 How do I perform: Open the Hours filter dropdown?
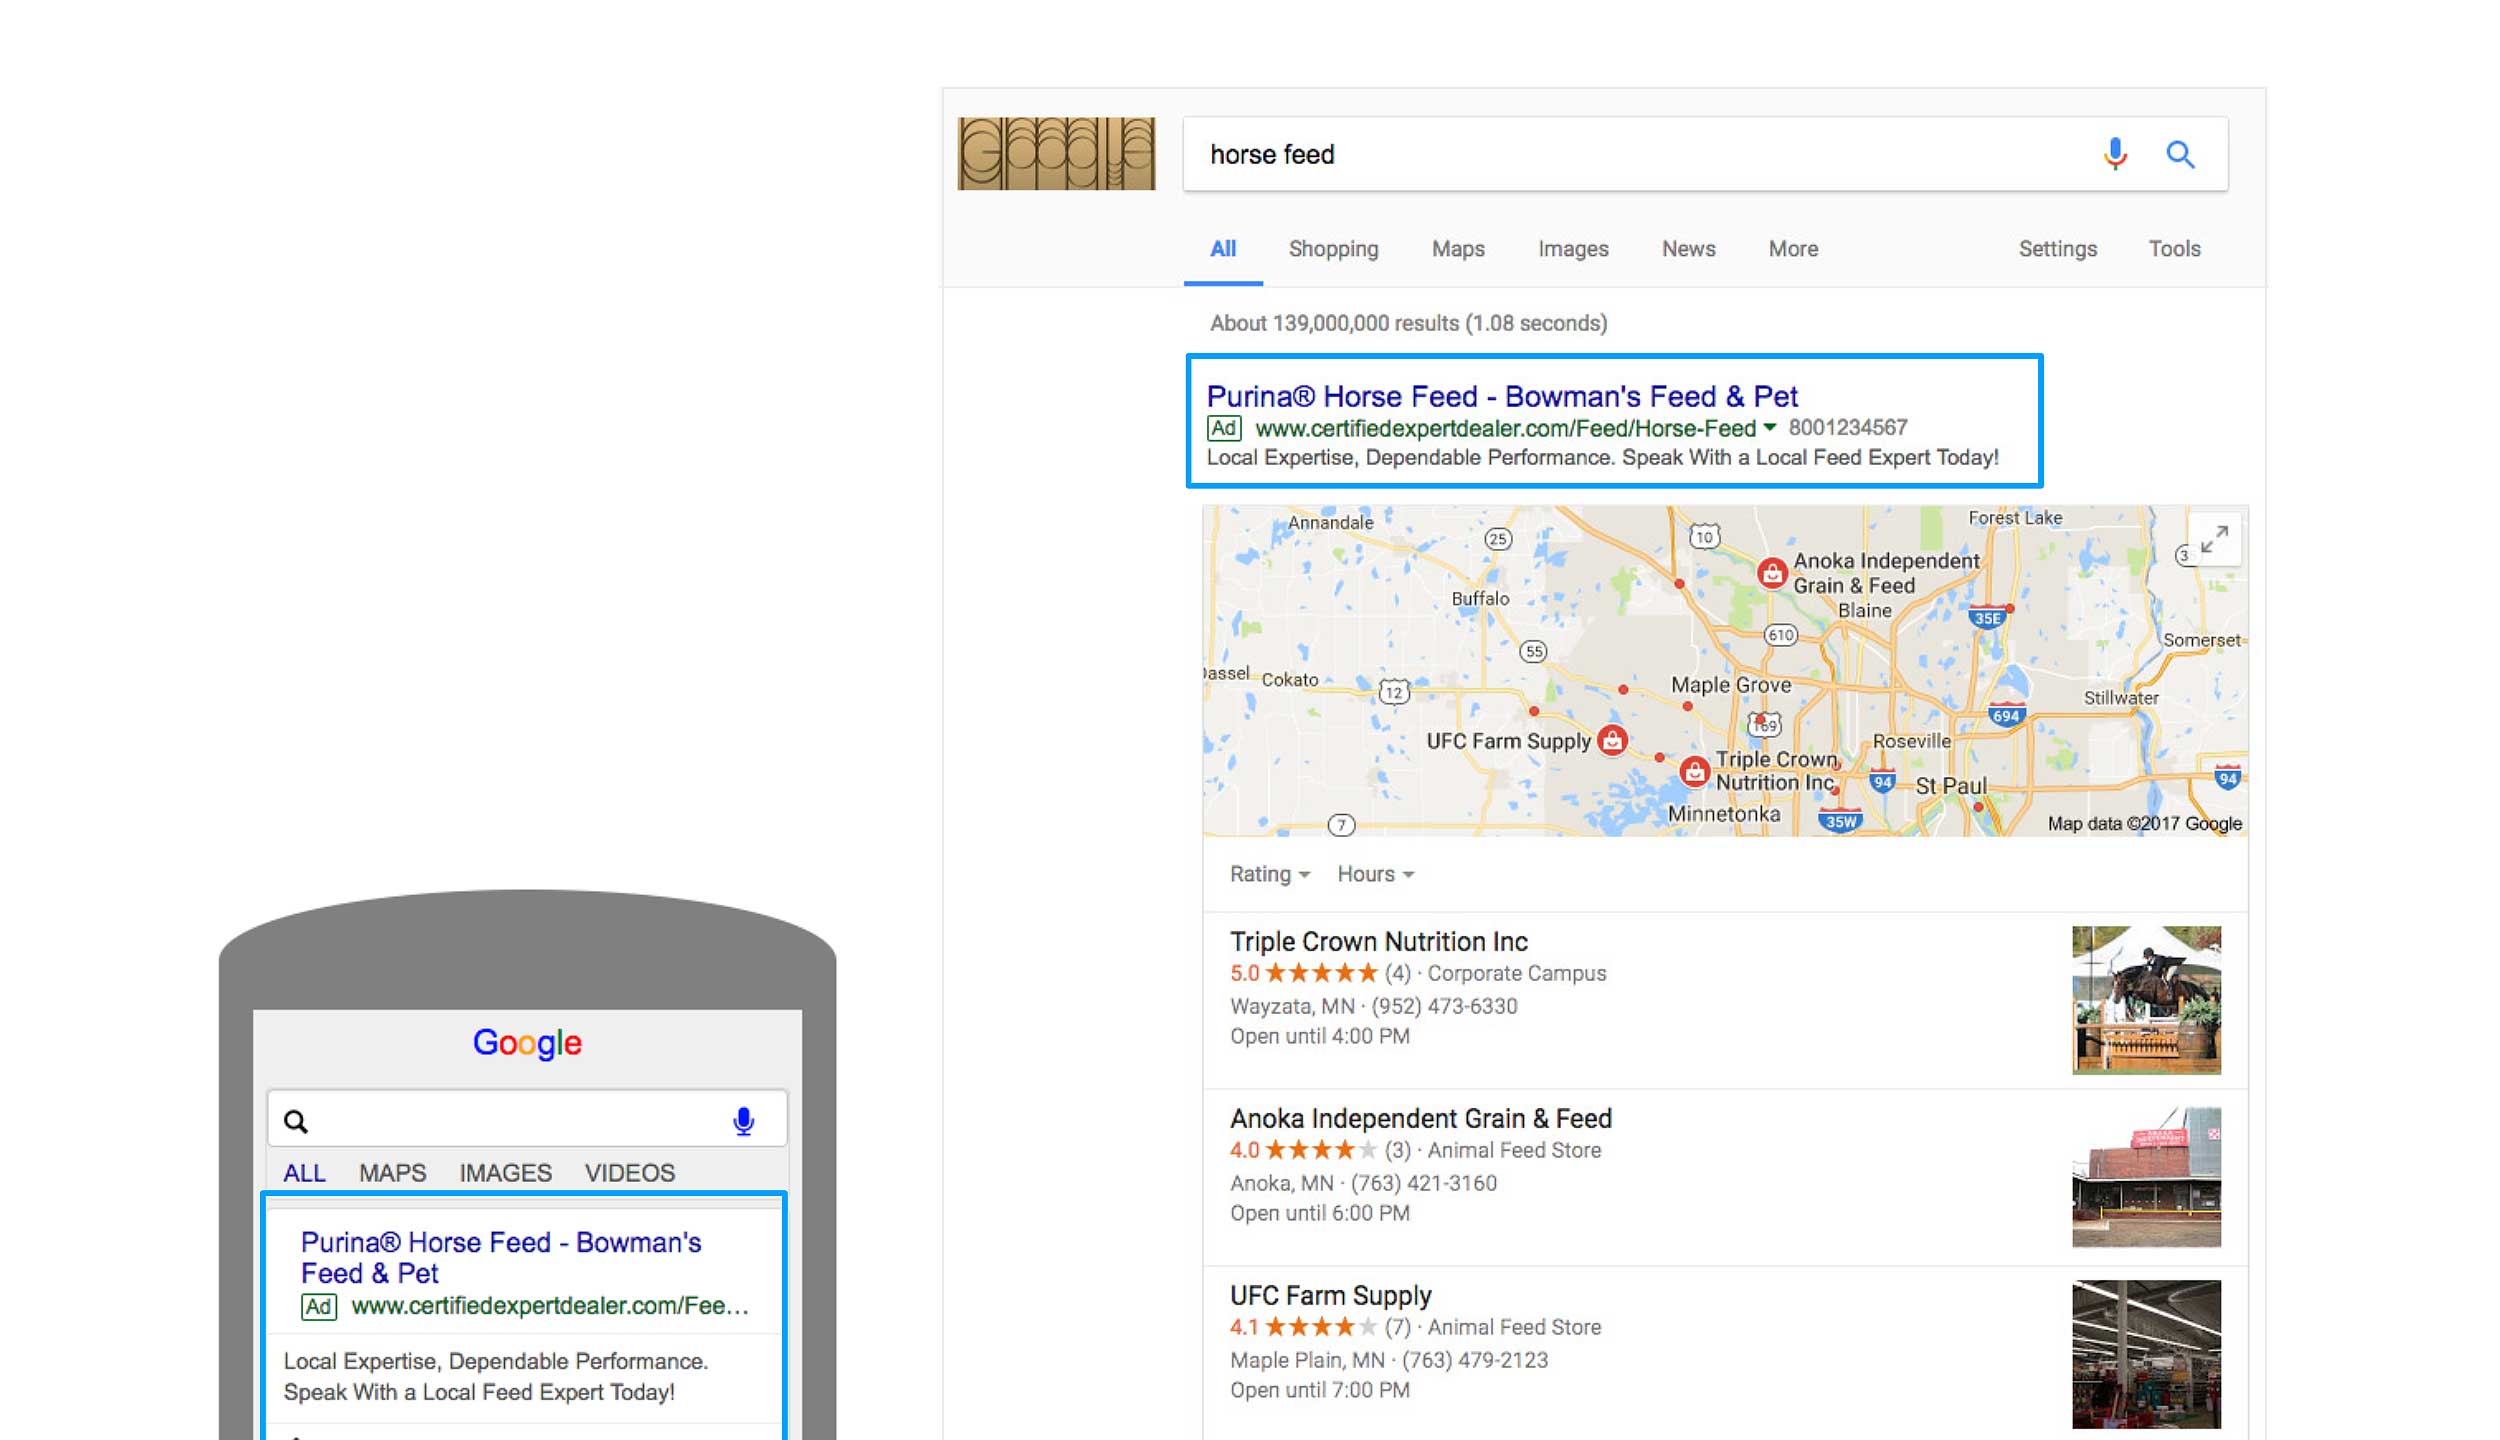coord(1376,874)
